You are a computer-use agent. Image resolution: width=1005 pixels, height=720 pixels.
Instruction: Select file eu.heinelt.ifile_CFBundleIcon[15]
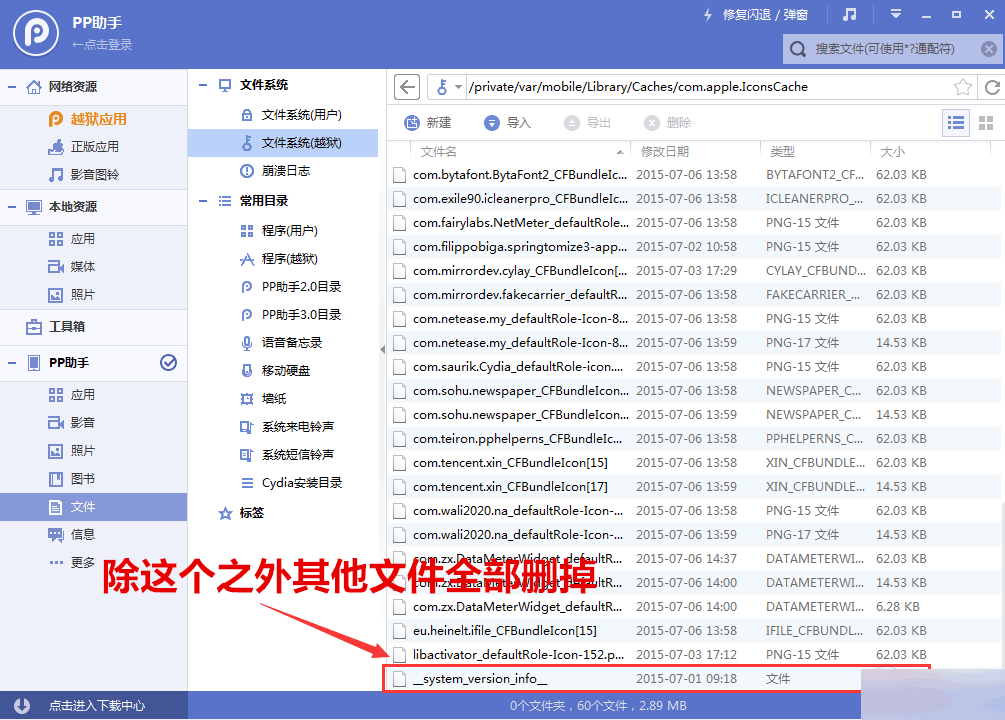pyautogui.click(x=695, y=631)
